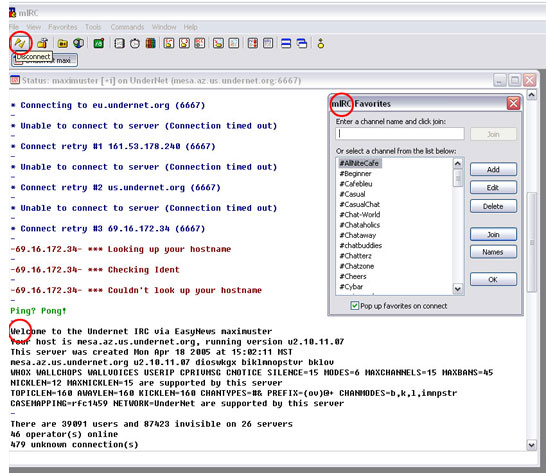Open the Window menu
546x473 pixels.
pyautogui.click(x=164, y=27)
